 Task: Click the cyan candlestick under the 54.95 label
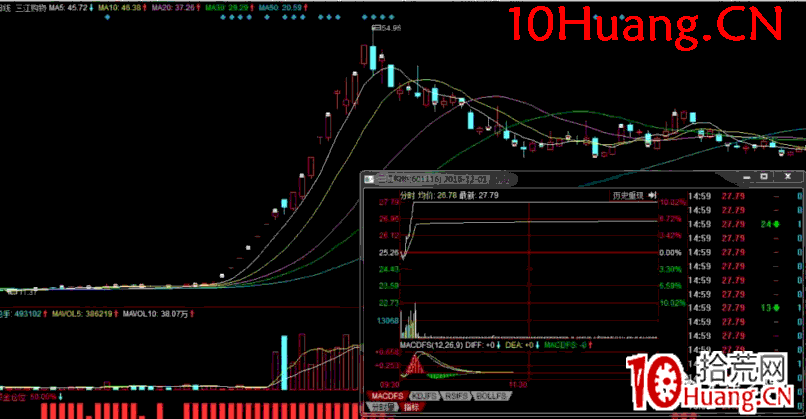point(373,57)
